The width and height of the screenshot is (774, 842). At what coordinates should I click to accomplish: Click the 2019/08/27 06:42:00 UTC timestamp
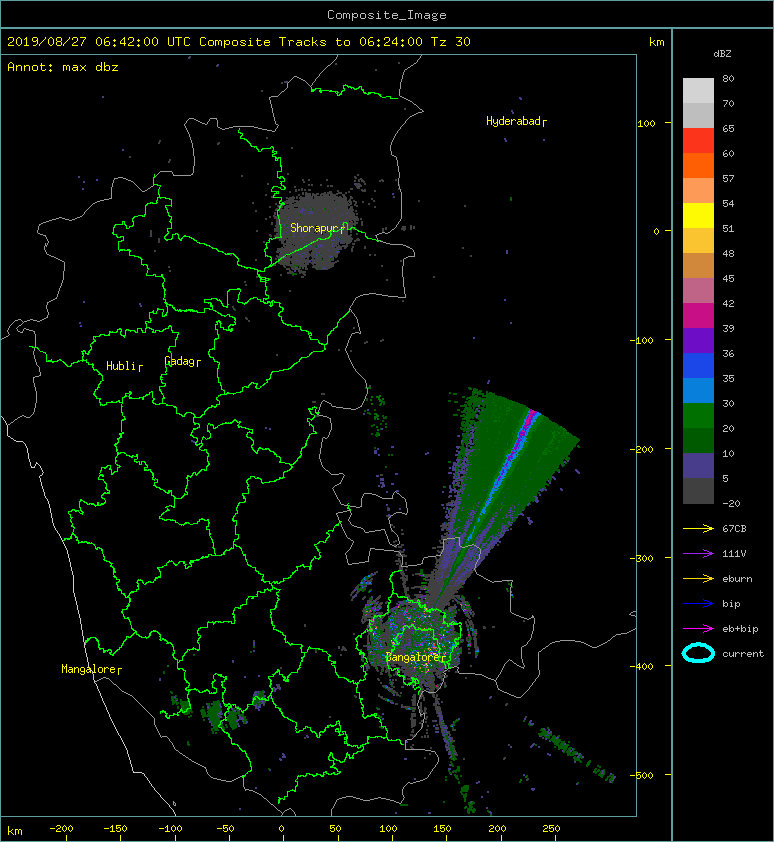coord(99,42)
